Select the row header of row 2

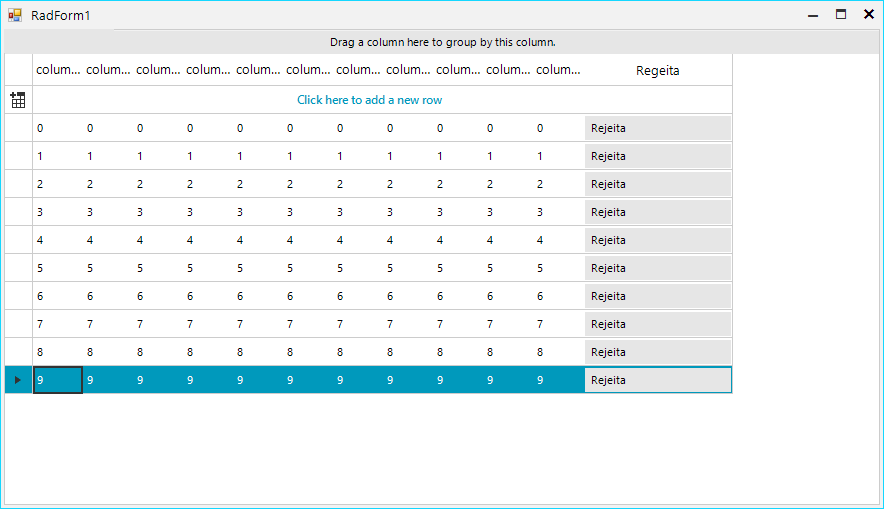(18, 184)
